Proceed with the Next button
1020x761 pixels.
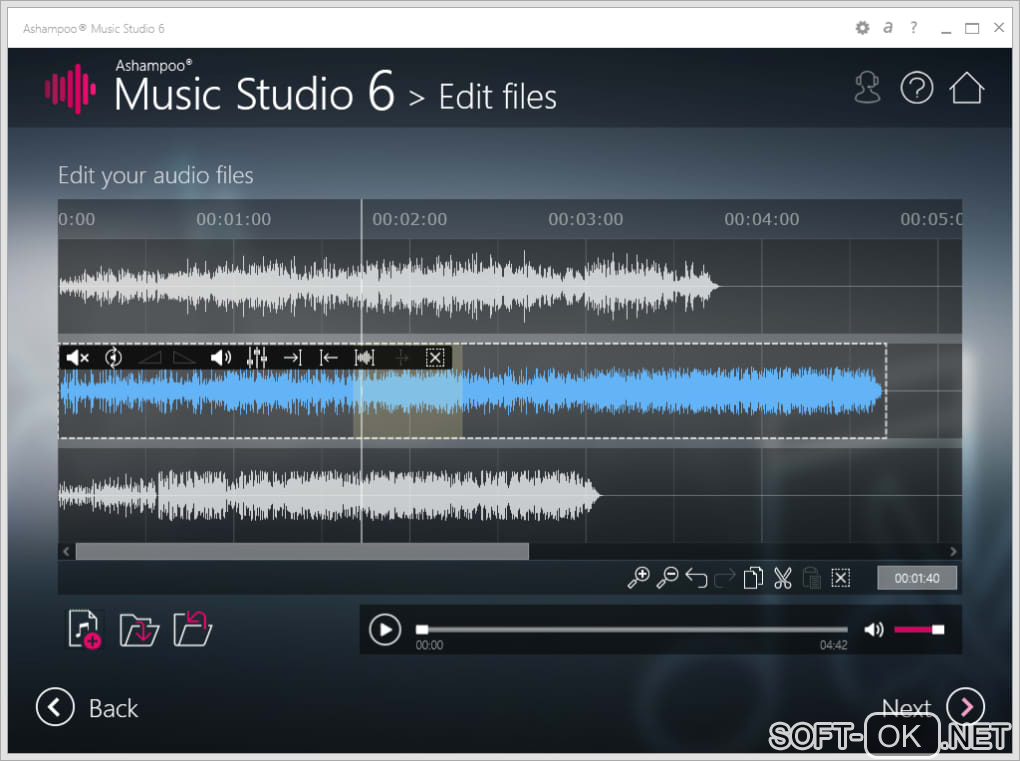point(933,706)
